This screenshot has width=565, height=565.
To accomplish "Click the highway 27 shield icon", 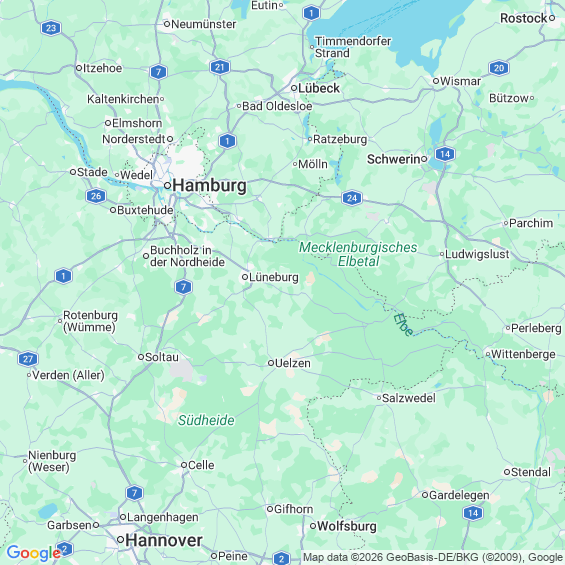I will click(28, 359).
